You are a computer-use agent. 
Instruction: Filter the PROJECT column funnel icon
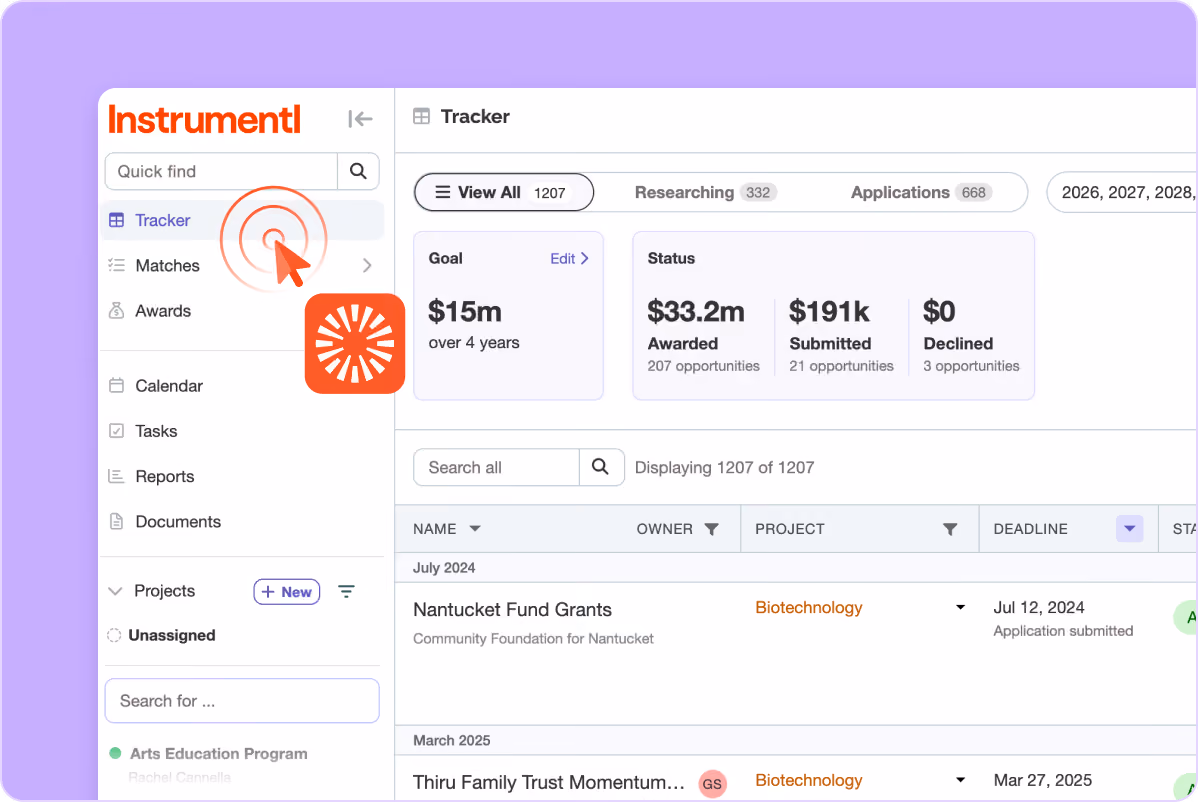[x=950, y=529]
